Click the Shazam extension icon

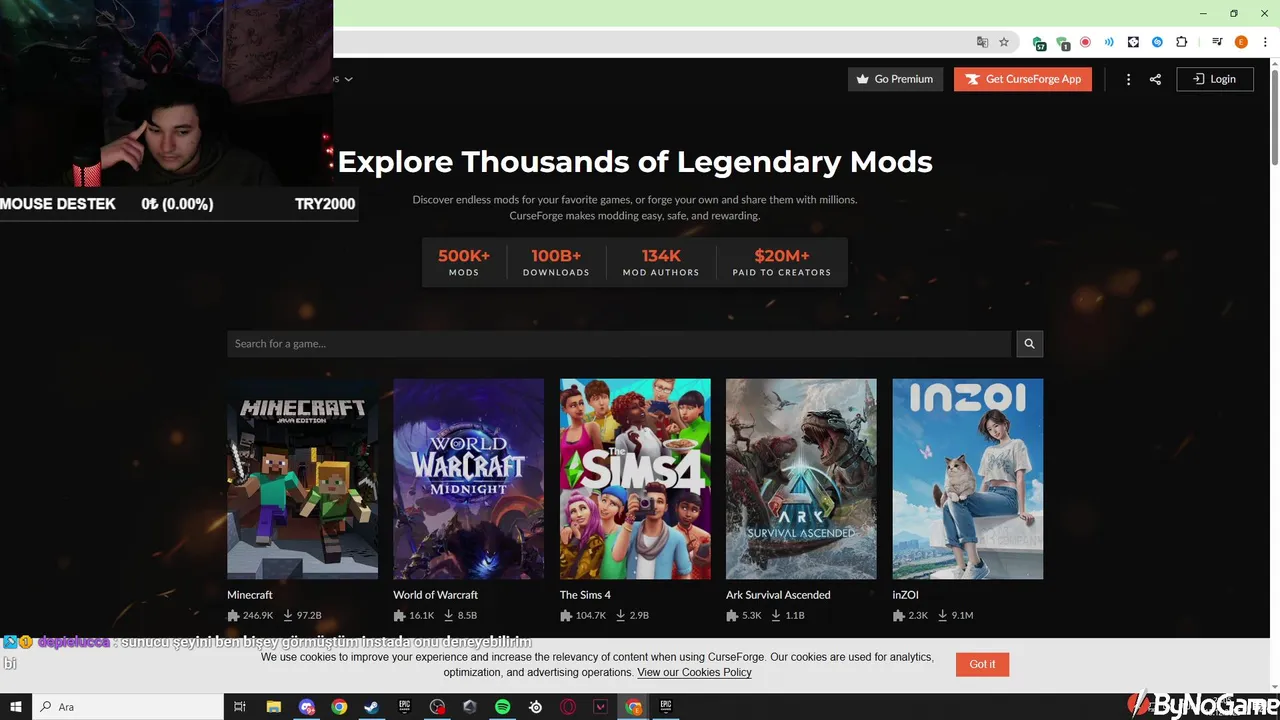click(x=1157, y=42)
